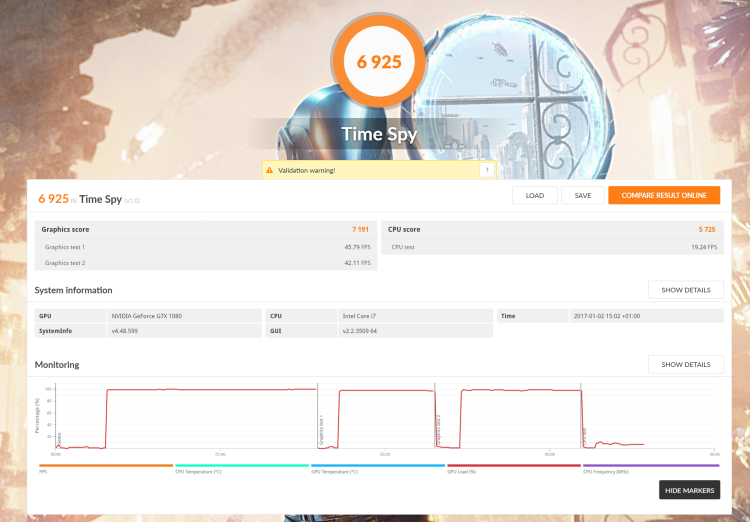Click the Graphics test 1 row
The height and width of the screenshot is (522, 750).
pos(206,247)
